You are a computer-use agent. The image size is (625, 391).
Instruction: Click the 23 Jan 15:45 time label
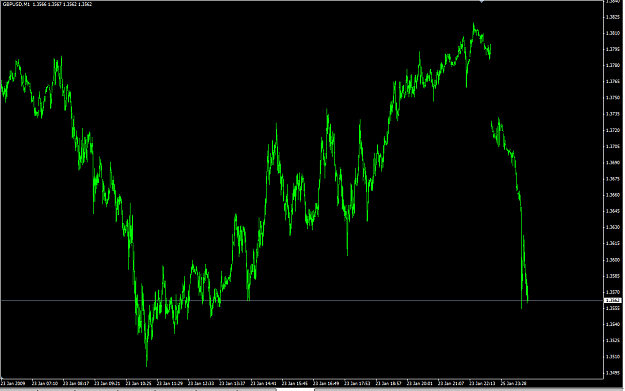coord(295,383)
